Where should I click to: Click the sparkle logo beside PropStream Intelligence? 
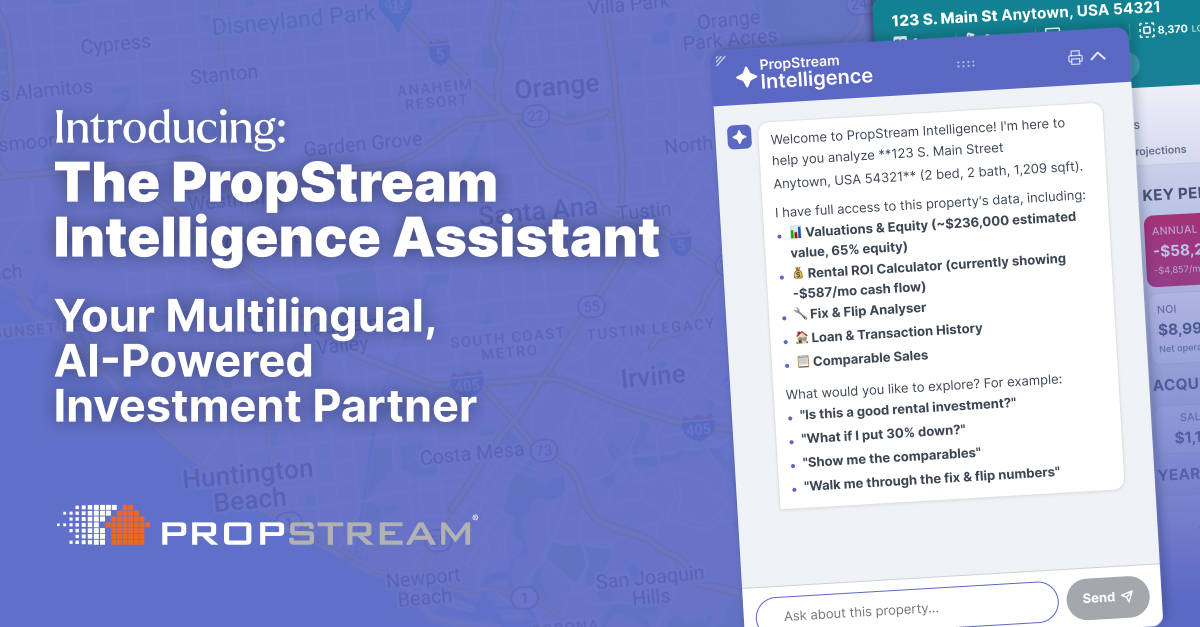point(746,77)
